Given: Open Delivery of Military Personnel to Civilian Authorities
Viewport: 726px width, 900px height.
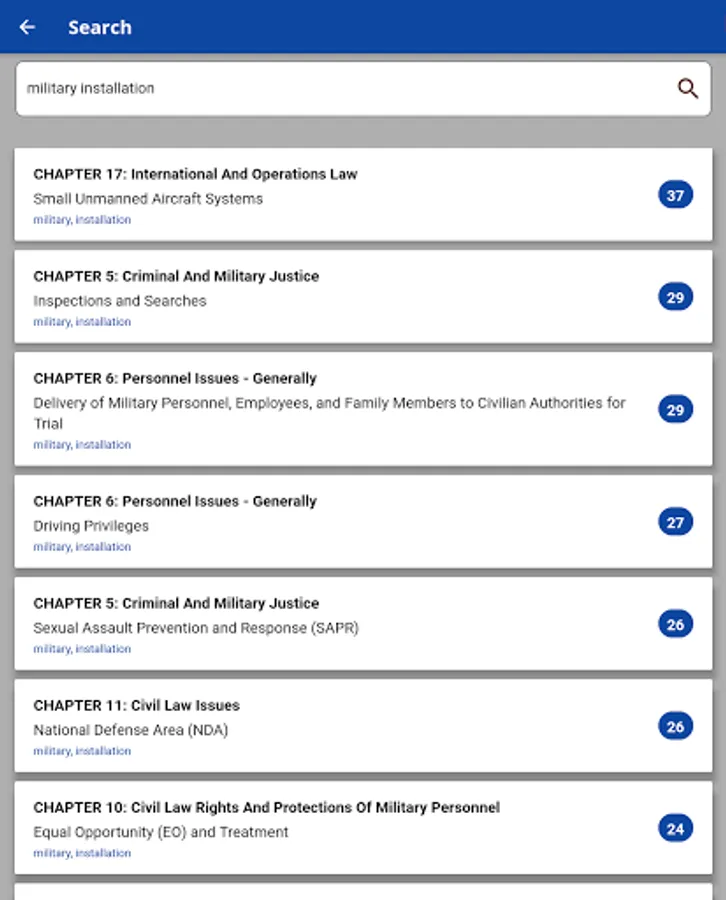Looking at the screenshot, I should [363, 409].
